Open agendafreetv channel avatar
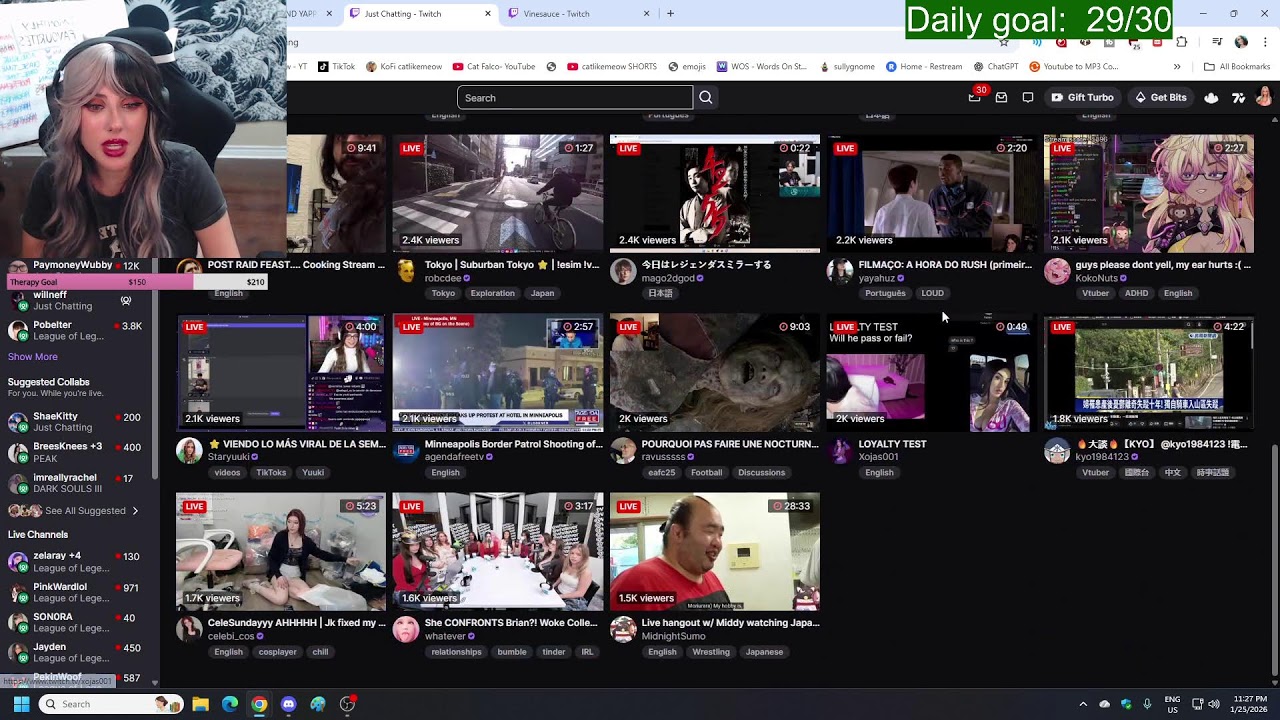1280x720 pixels. [406, 450]
